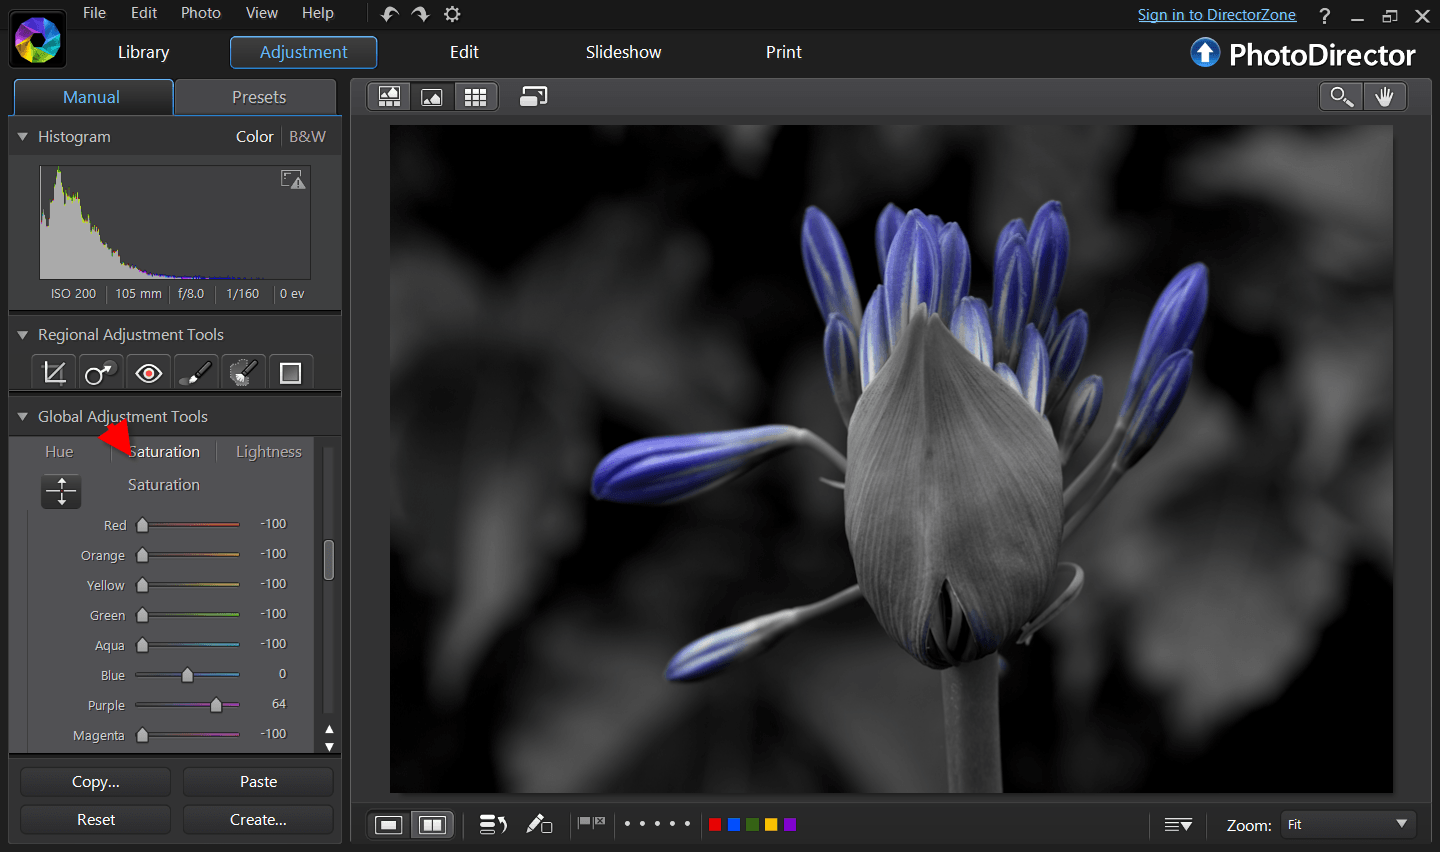Open the Help menu
Image resolution: width=1440 pixels, height=852 pixels.
point(318,13)
